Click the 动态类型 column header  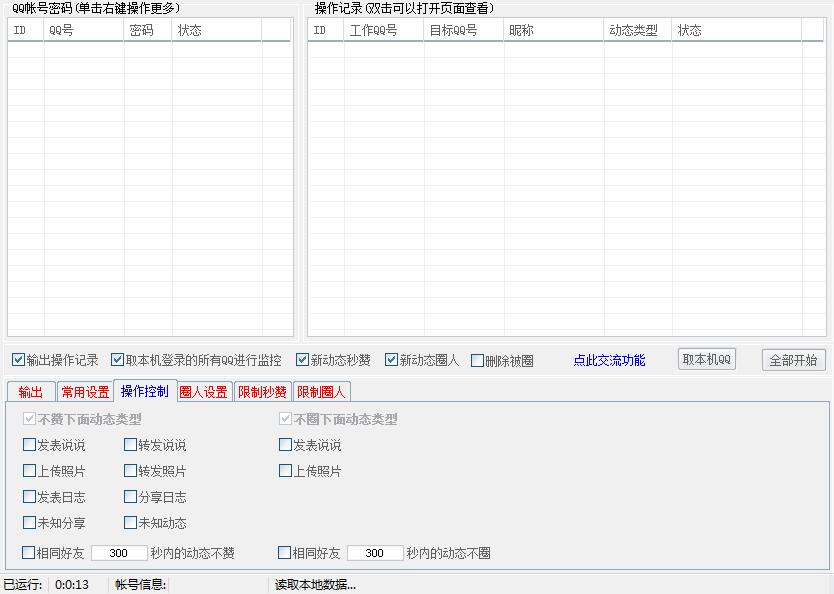pyautogui.click(x=638, y=30)
